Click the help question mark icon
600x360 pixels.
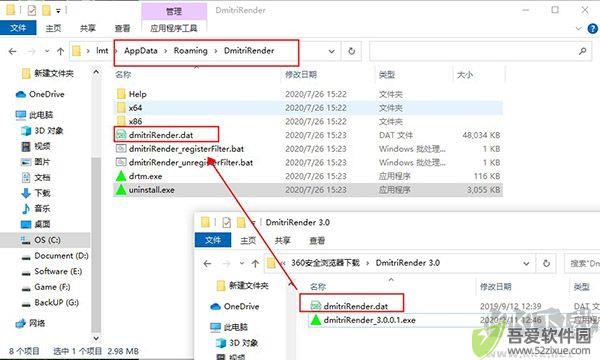[x=592, y=28]
